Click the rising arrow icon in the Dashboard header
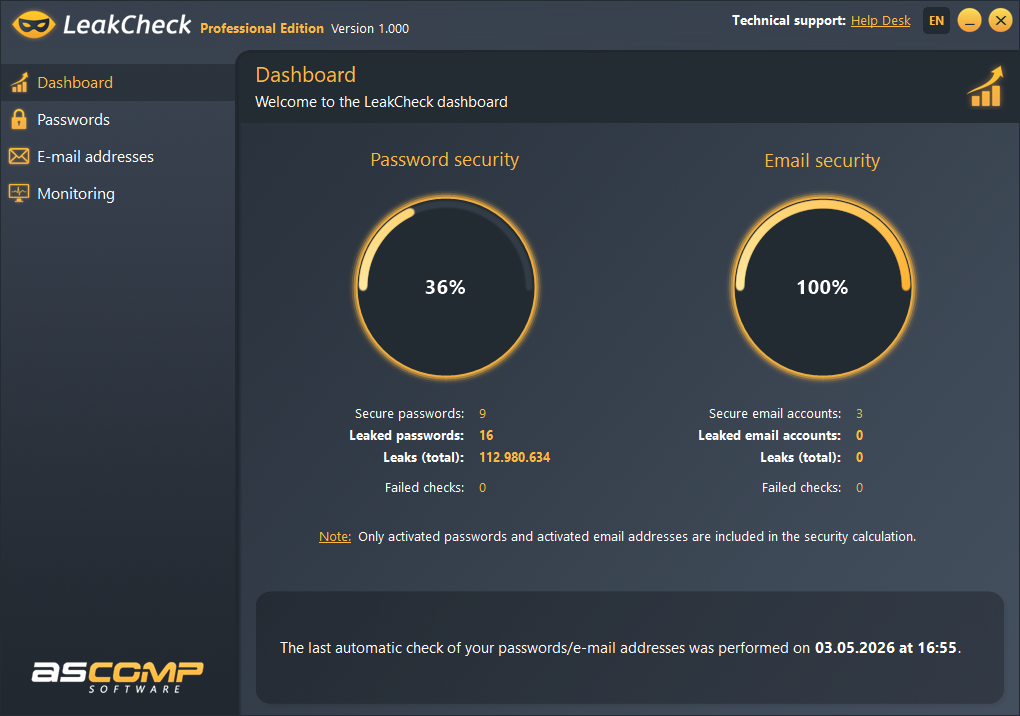The image size is (1020, 716). (x=984, y=88)
